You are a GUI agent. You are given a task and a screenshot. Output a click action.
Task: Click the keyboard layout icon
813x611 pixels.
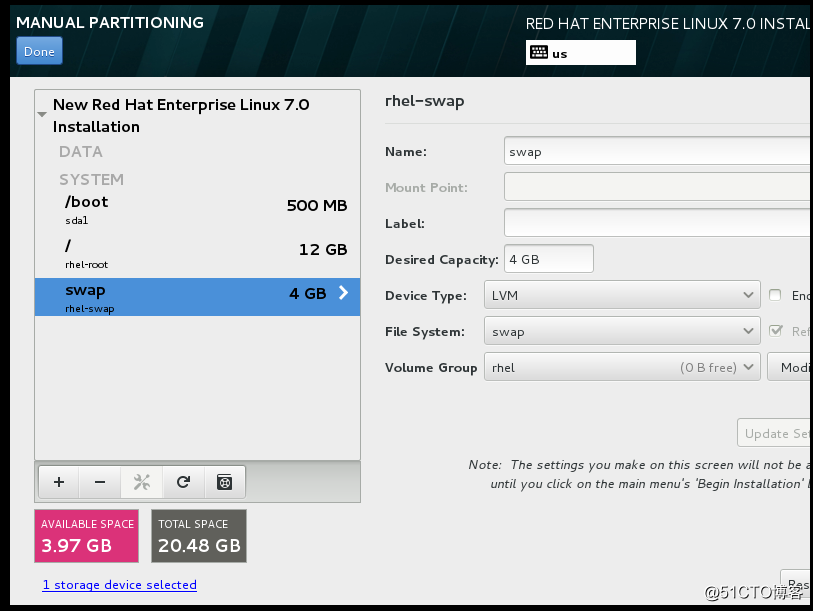click(539, 52)
